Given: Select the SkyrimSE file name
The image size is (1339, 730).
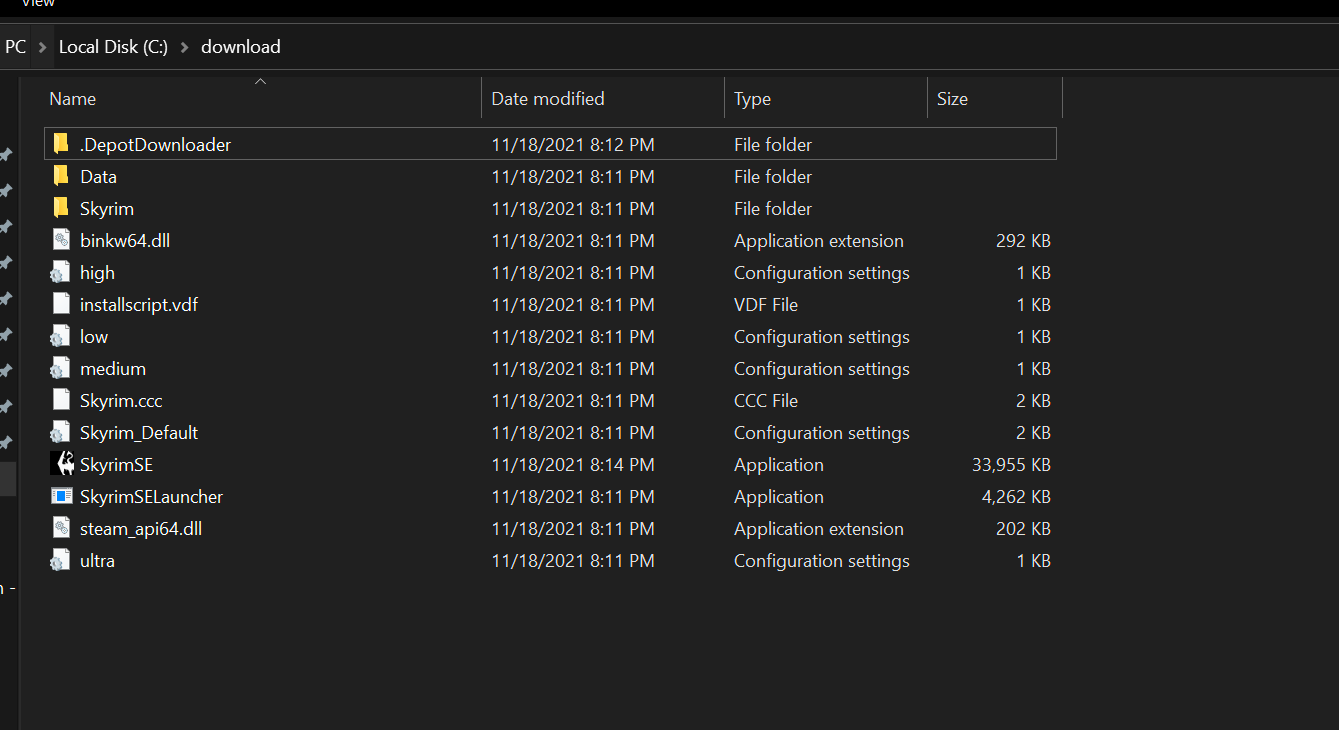Looking at the screenshot, I should (x=116, y=465).
